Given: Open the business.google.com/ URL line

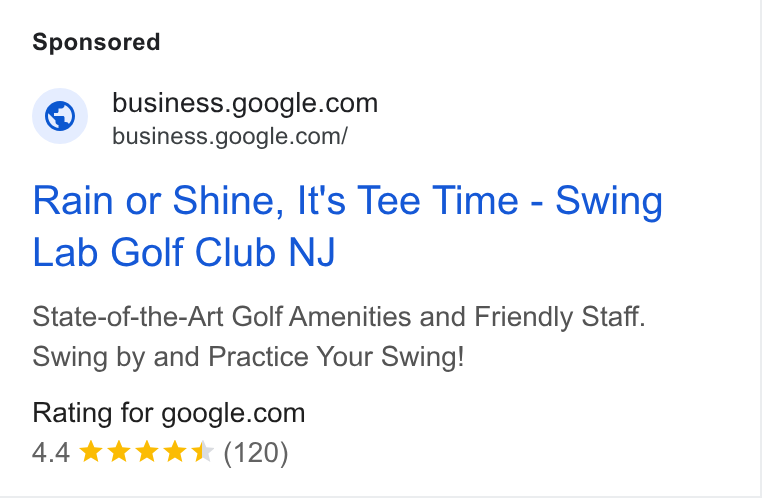Looking at the screenshot, I should [x=230, y=137].
